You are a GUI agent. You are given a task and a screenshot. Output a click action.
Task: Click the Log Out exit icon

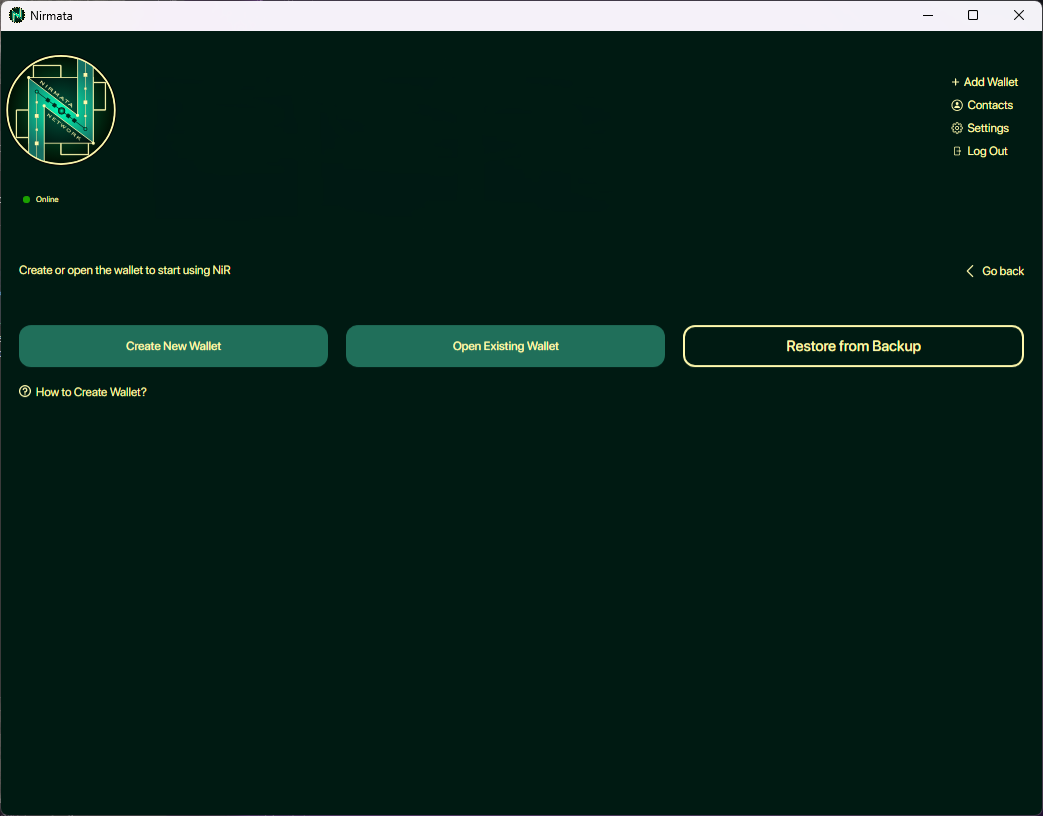[x=956, y=150]
